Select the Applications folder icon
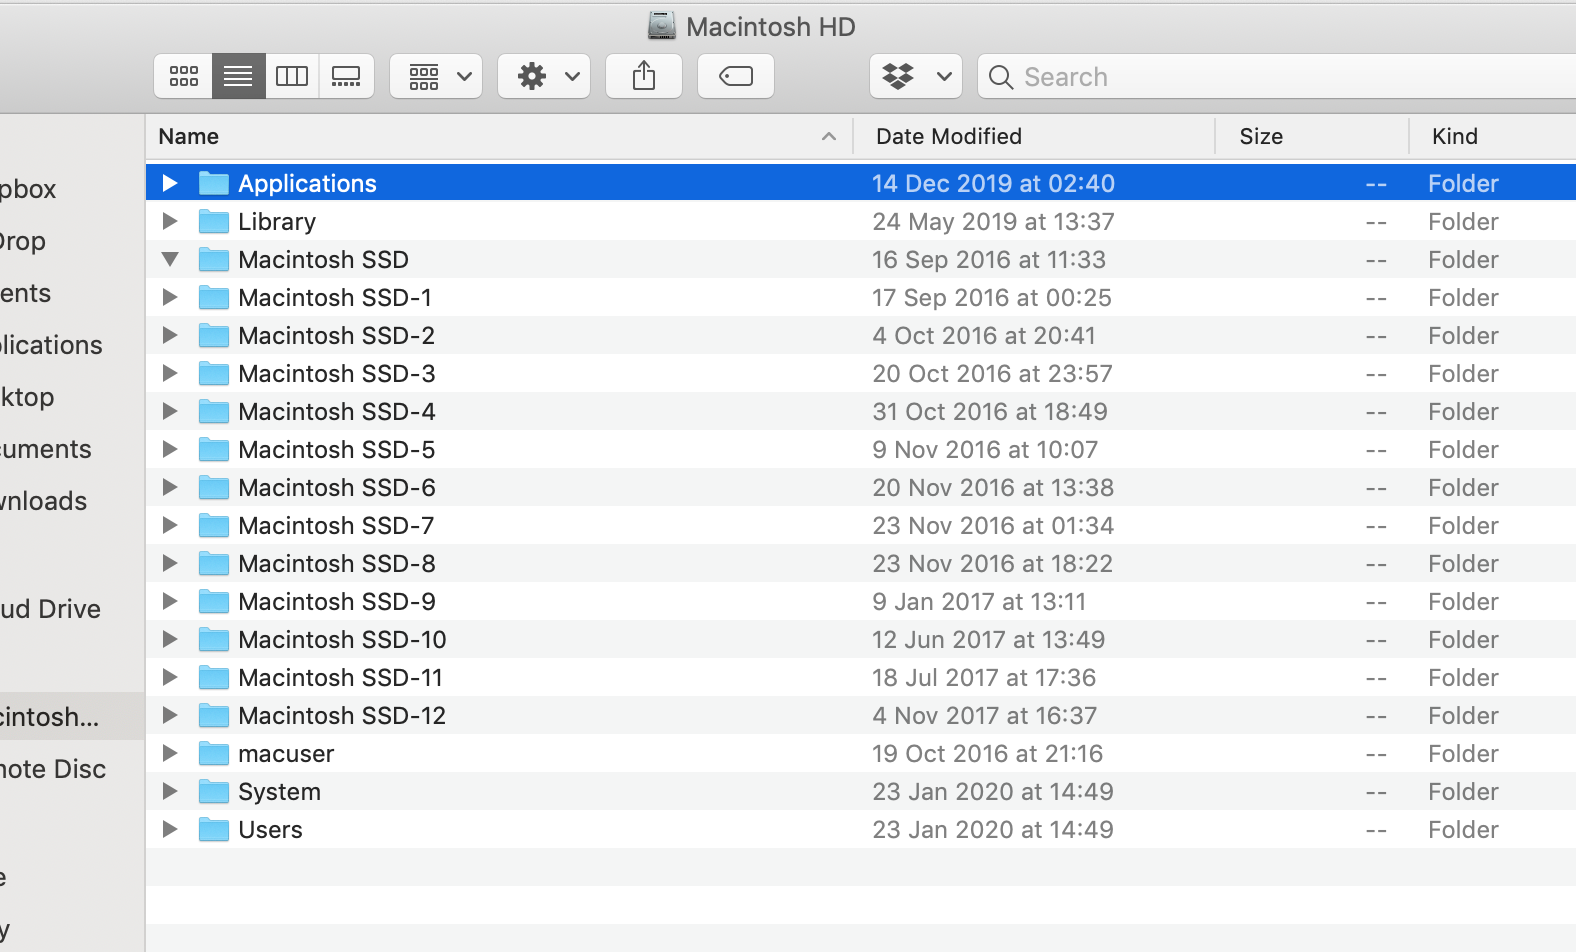1576x952 pixels. [213, 183]
